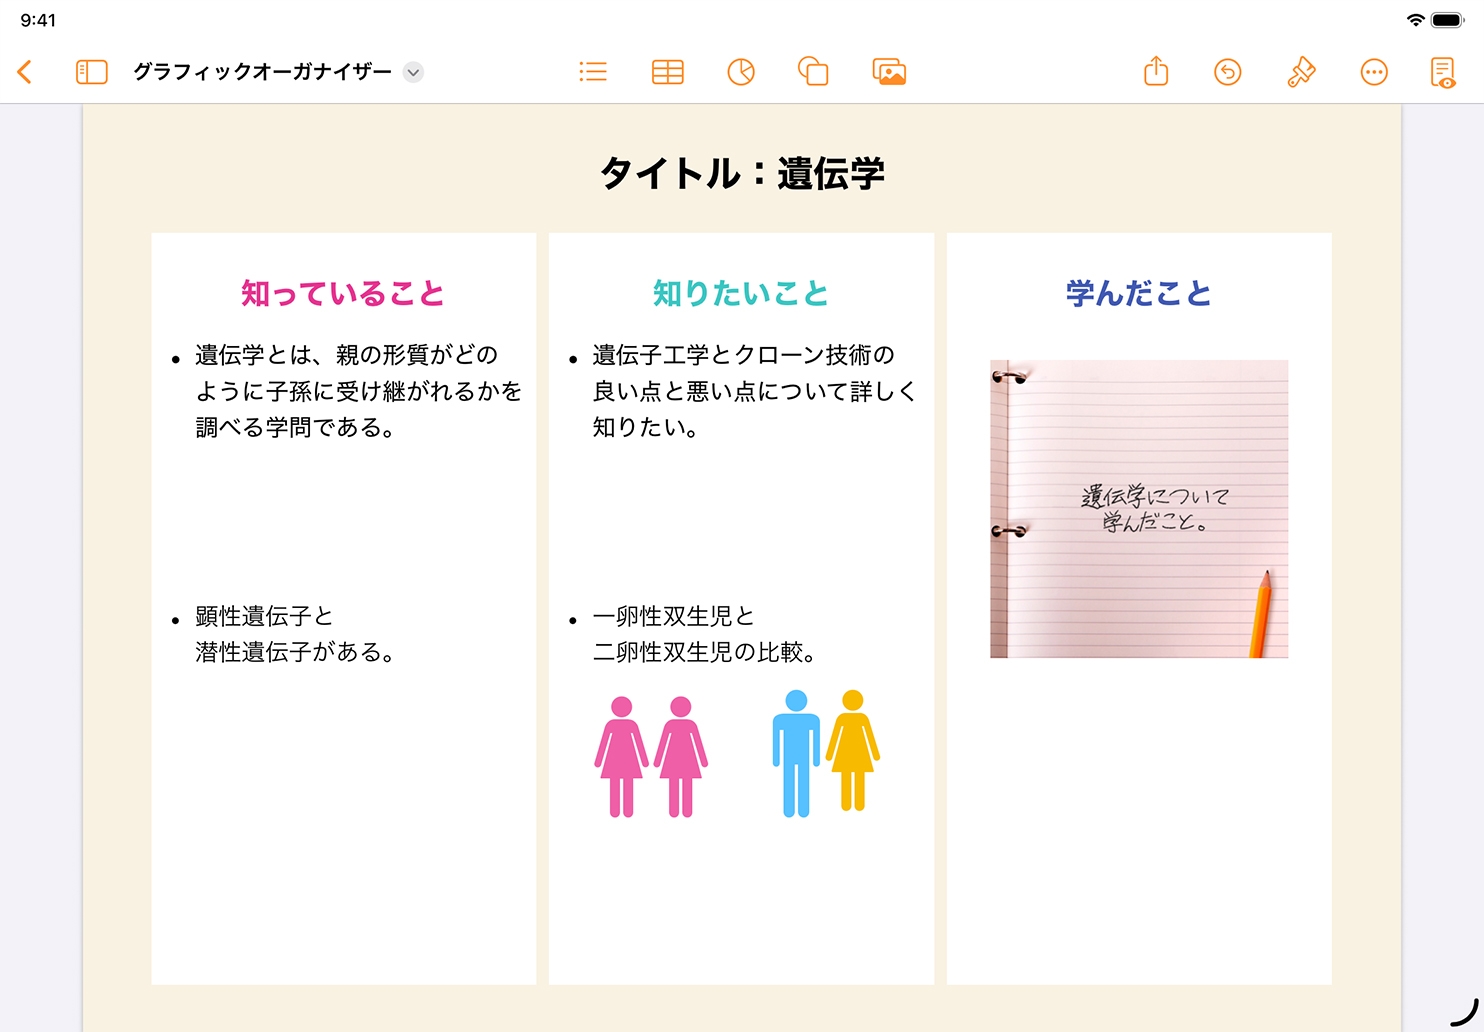
Task: Select the blue 学んだこと heading
Action: (1139, 294)
